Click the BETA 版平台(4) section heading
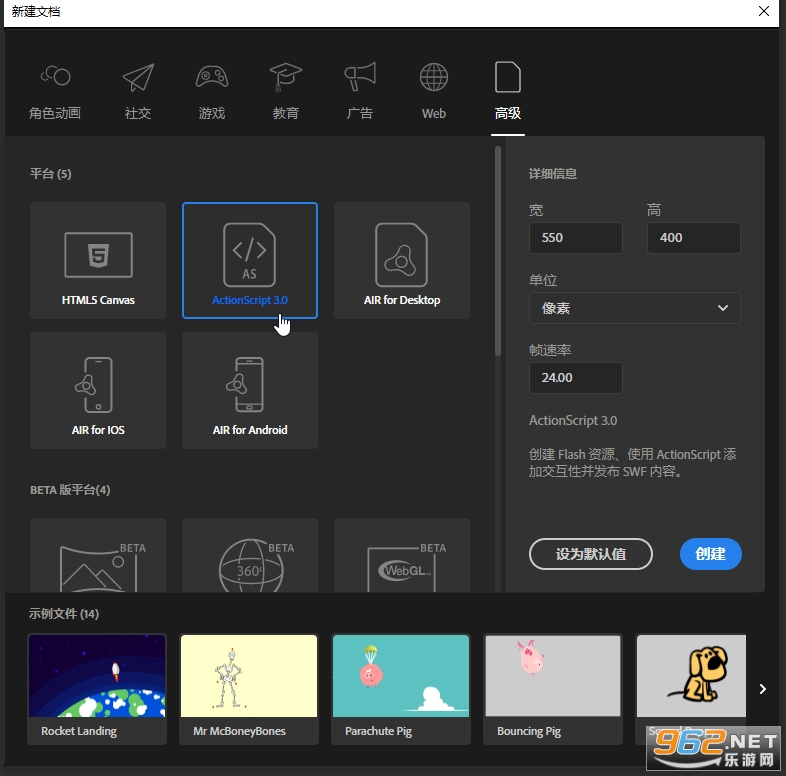This screenshot has height=776, width=786. coord(70,490)
